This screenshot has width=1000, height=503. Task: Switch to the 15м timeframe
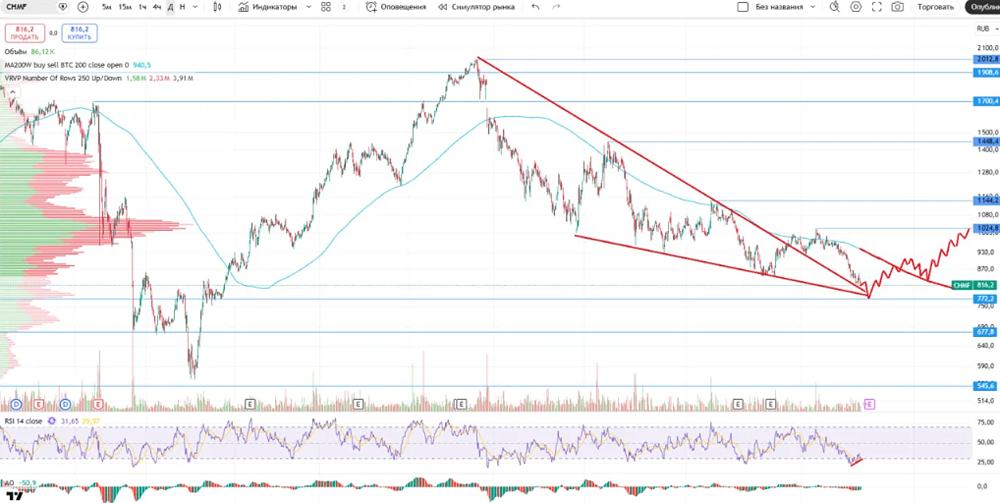[125, 7]
